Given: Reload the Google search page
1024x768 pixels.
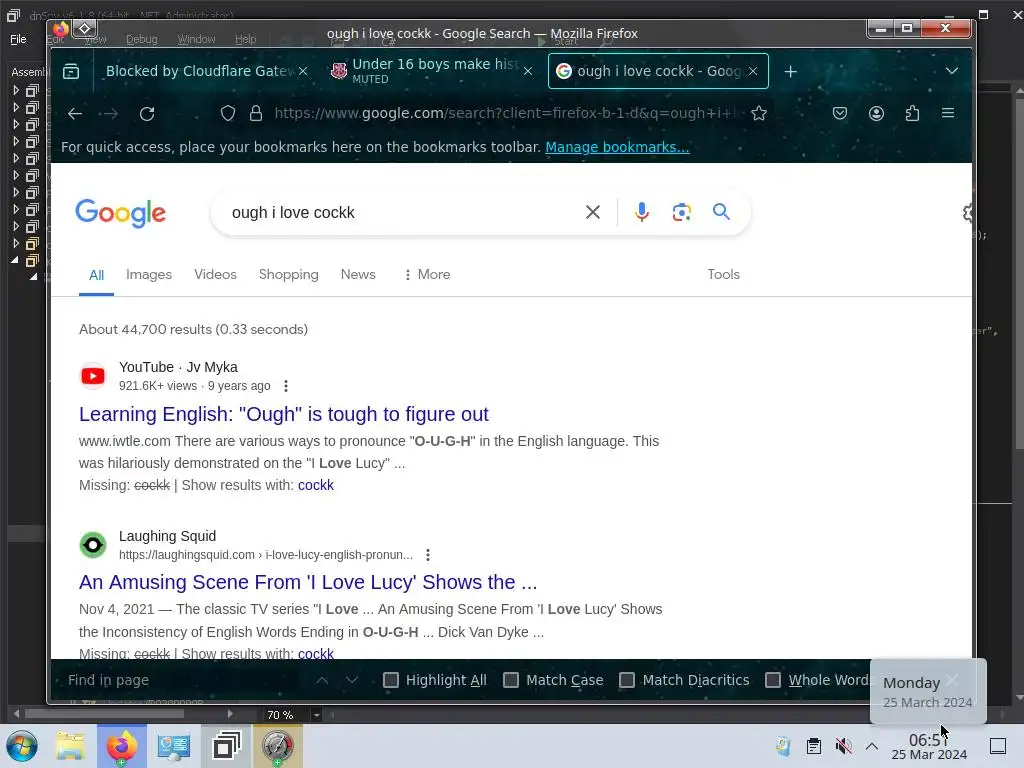Looking at the screenshot, I should click(x=147, y=114).
